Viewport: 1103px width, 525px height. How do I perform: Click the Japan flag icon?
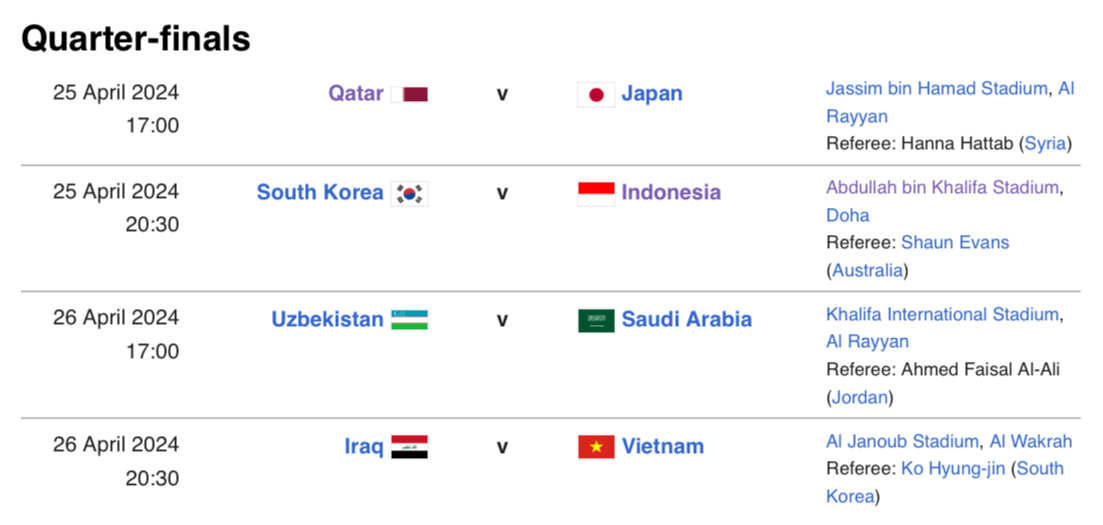[x=596, y=94]
